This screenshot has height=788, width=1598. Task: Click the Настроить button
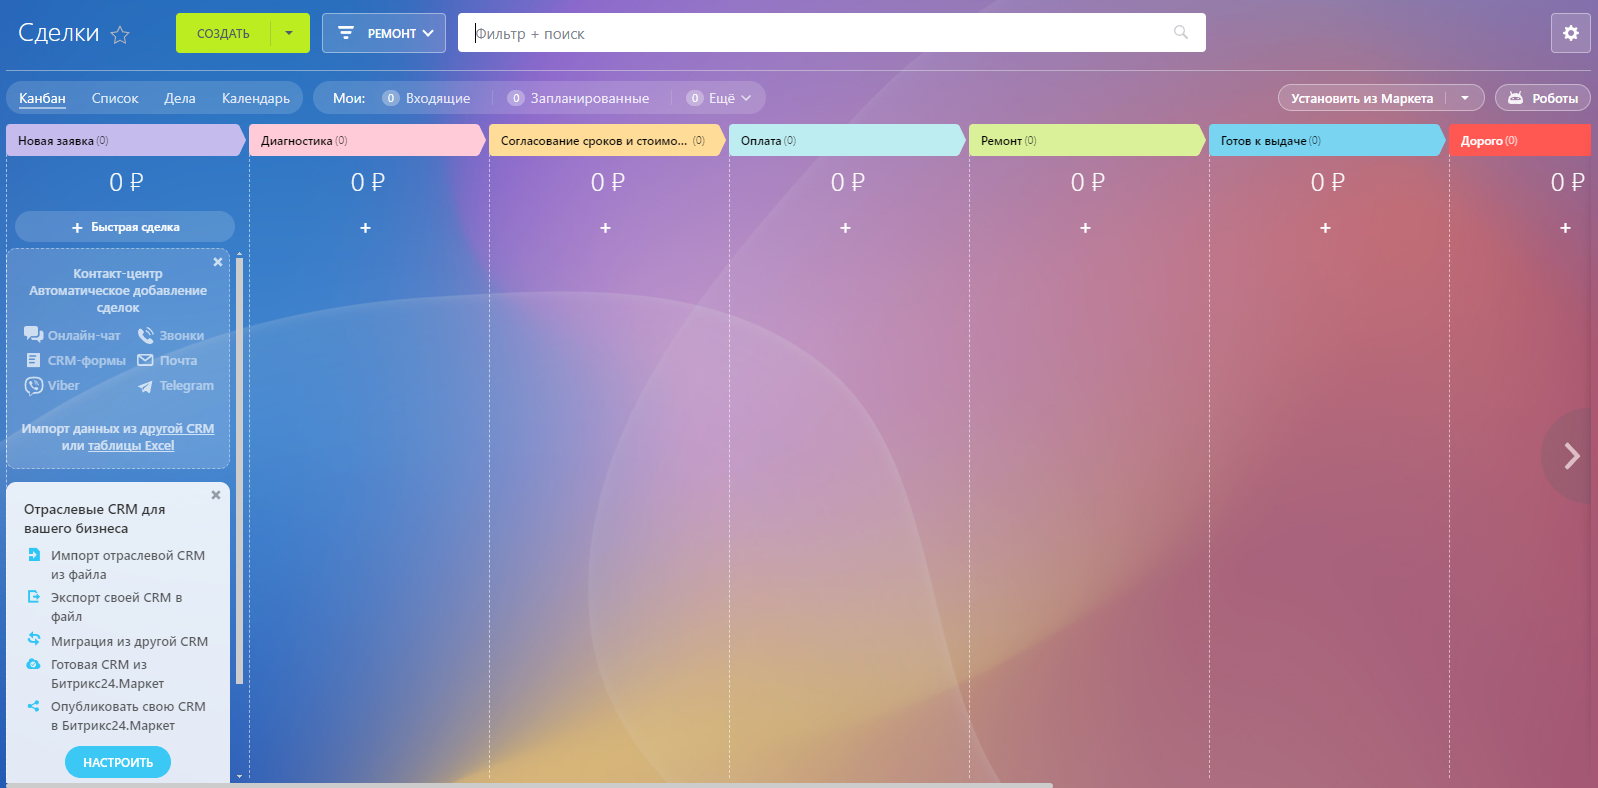tap(118, 762)
